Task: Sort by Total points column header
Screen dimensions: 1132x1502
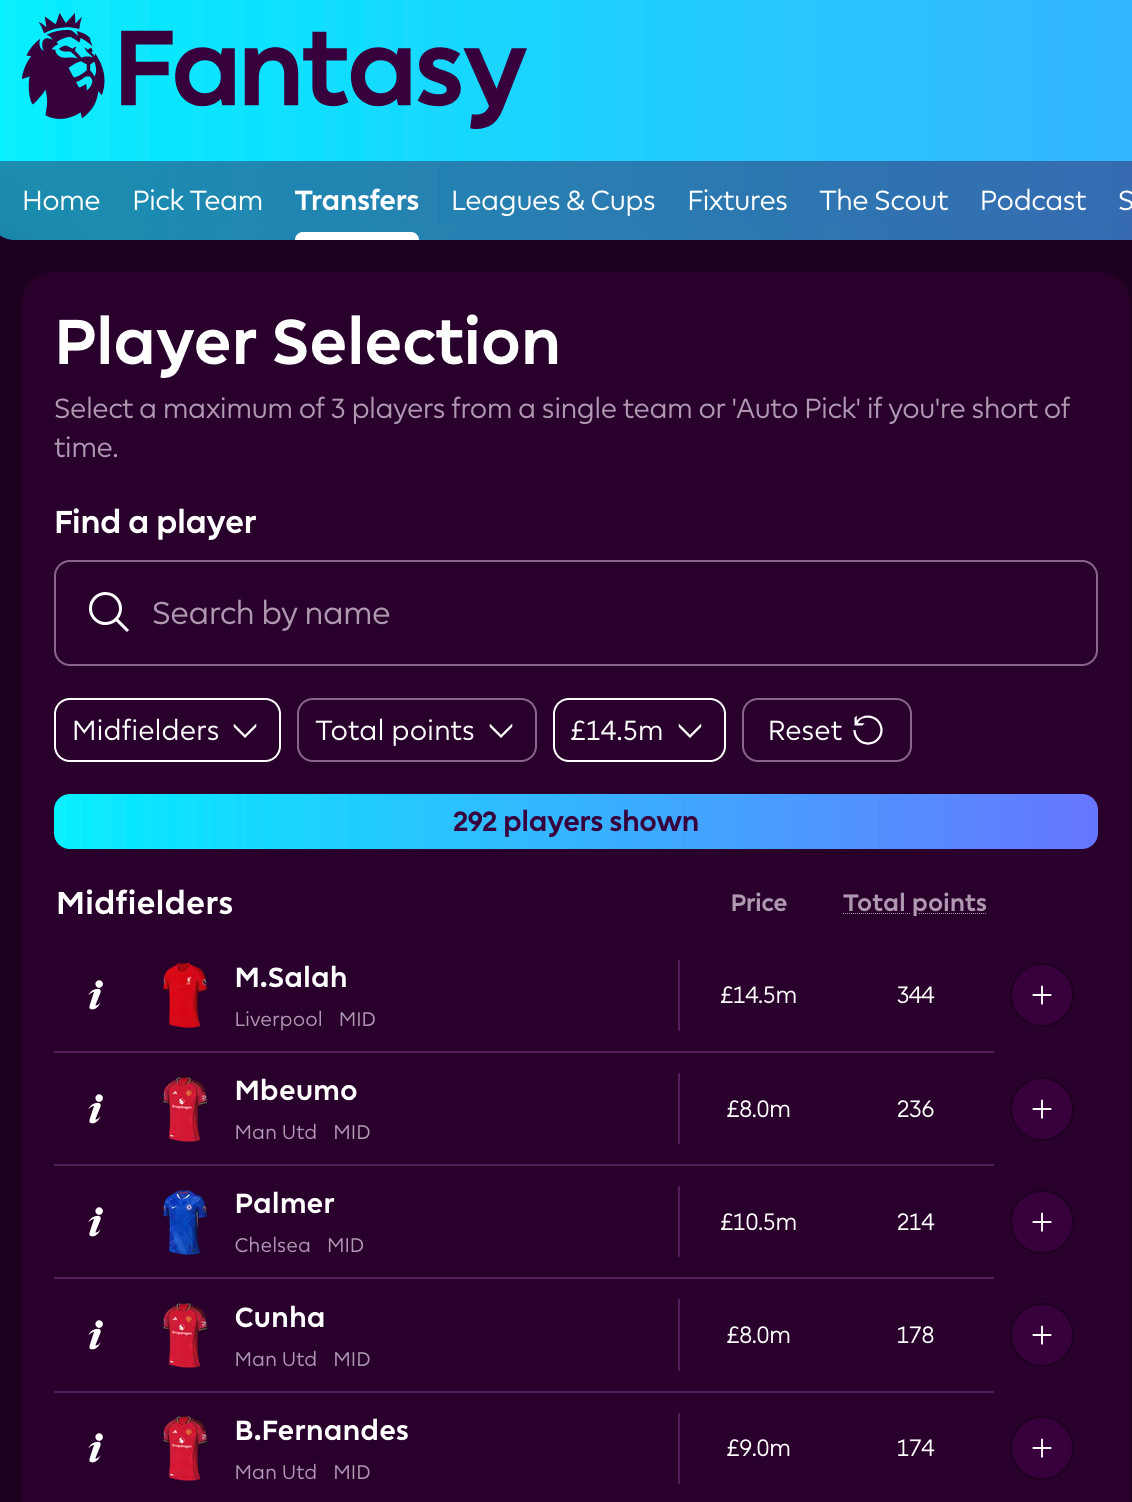Action: [915, 903]
